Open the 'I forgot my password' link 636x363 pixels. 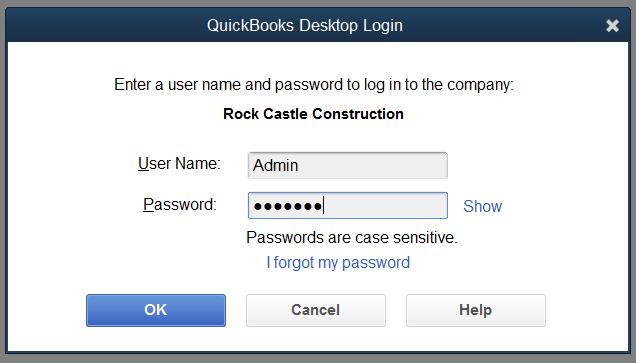click(x=338, y=263)
